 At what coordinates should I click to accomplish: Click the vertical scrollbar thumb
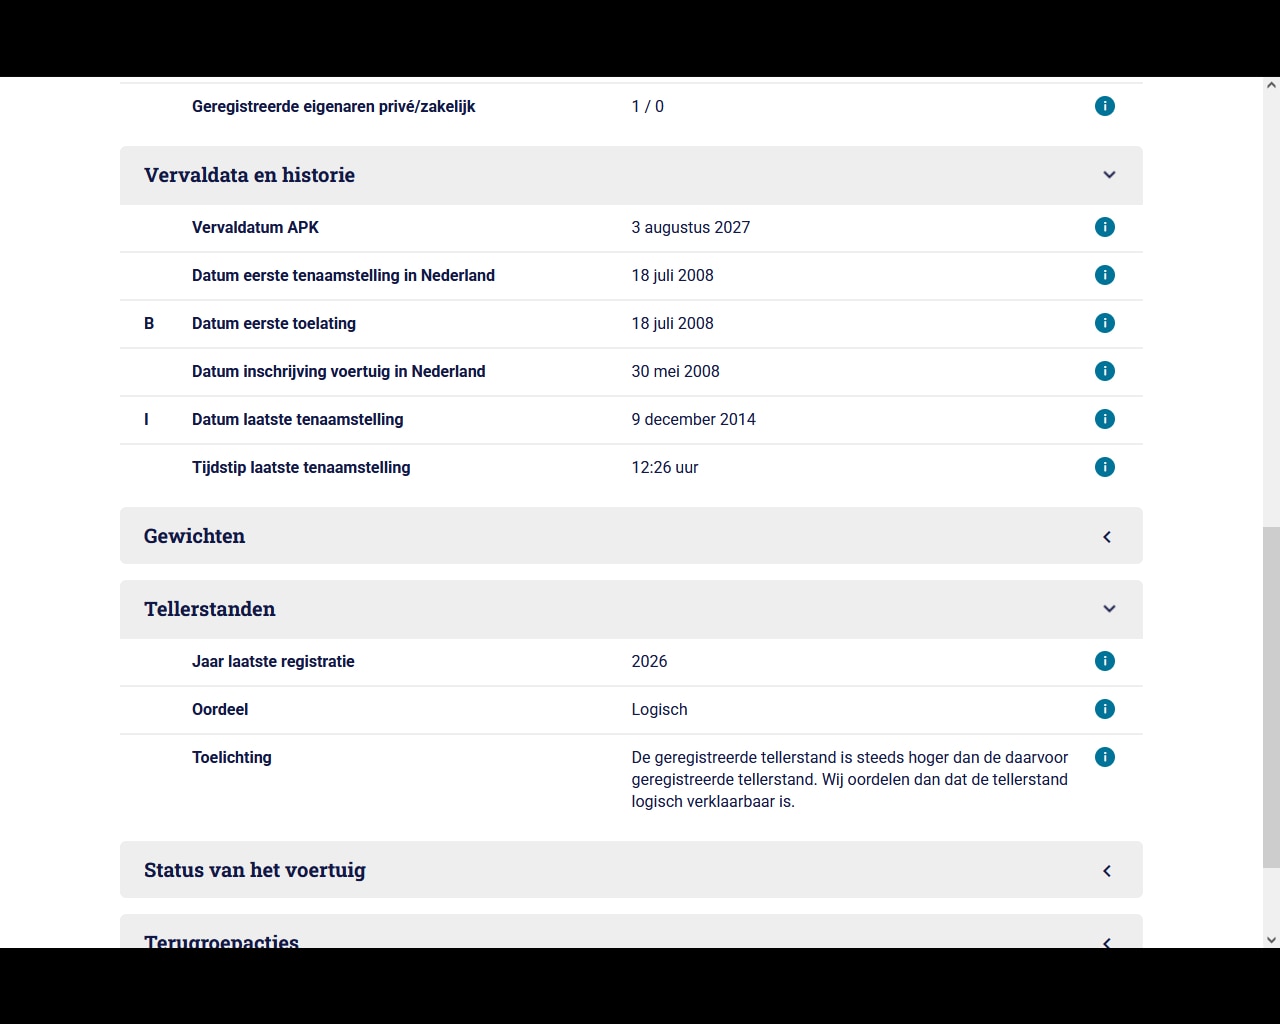point(1271,697)
